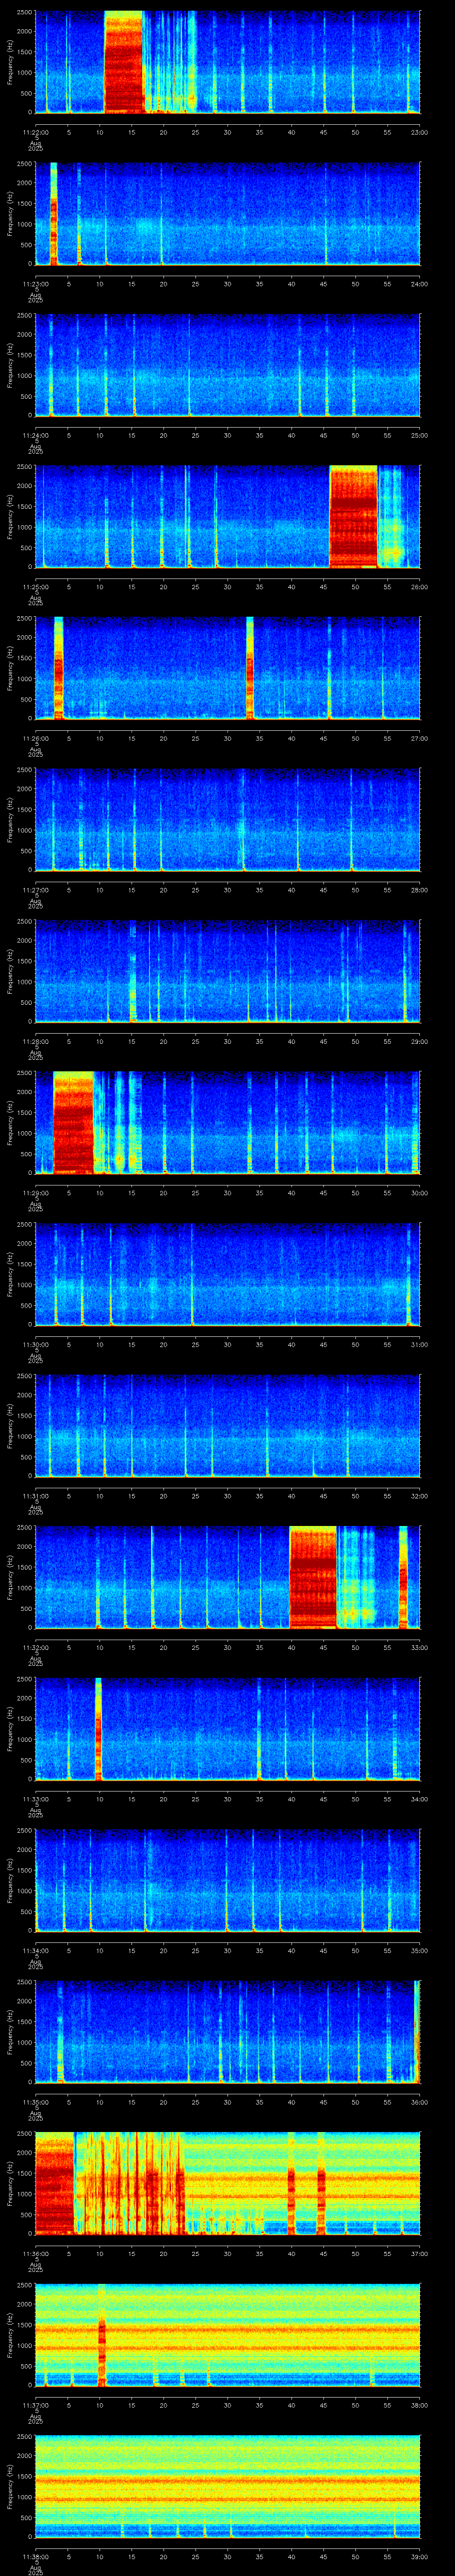Click the 11:34:00 start time label

[x=35, y=1951]
